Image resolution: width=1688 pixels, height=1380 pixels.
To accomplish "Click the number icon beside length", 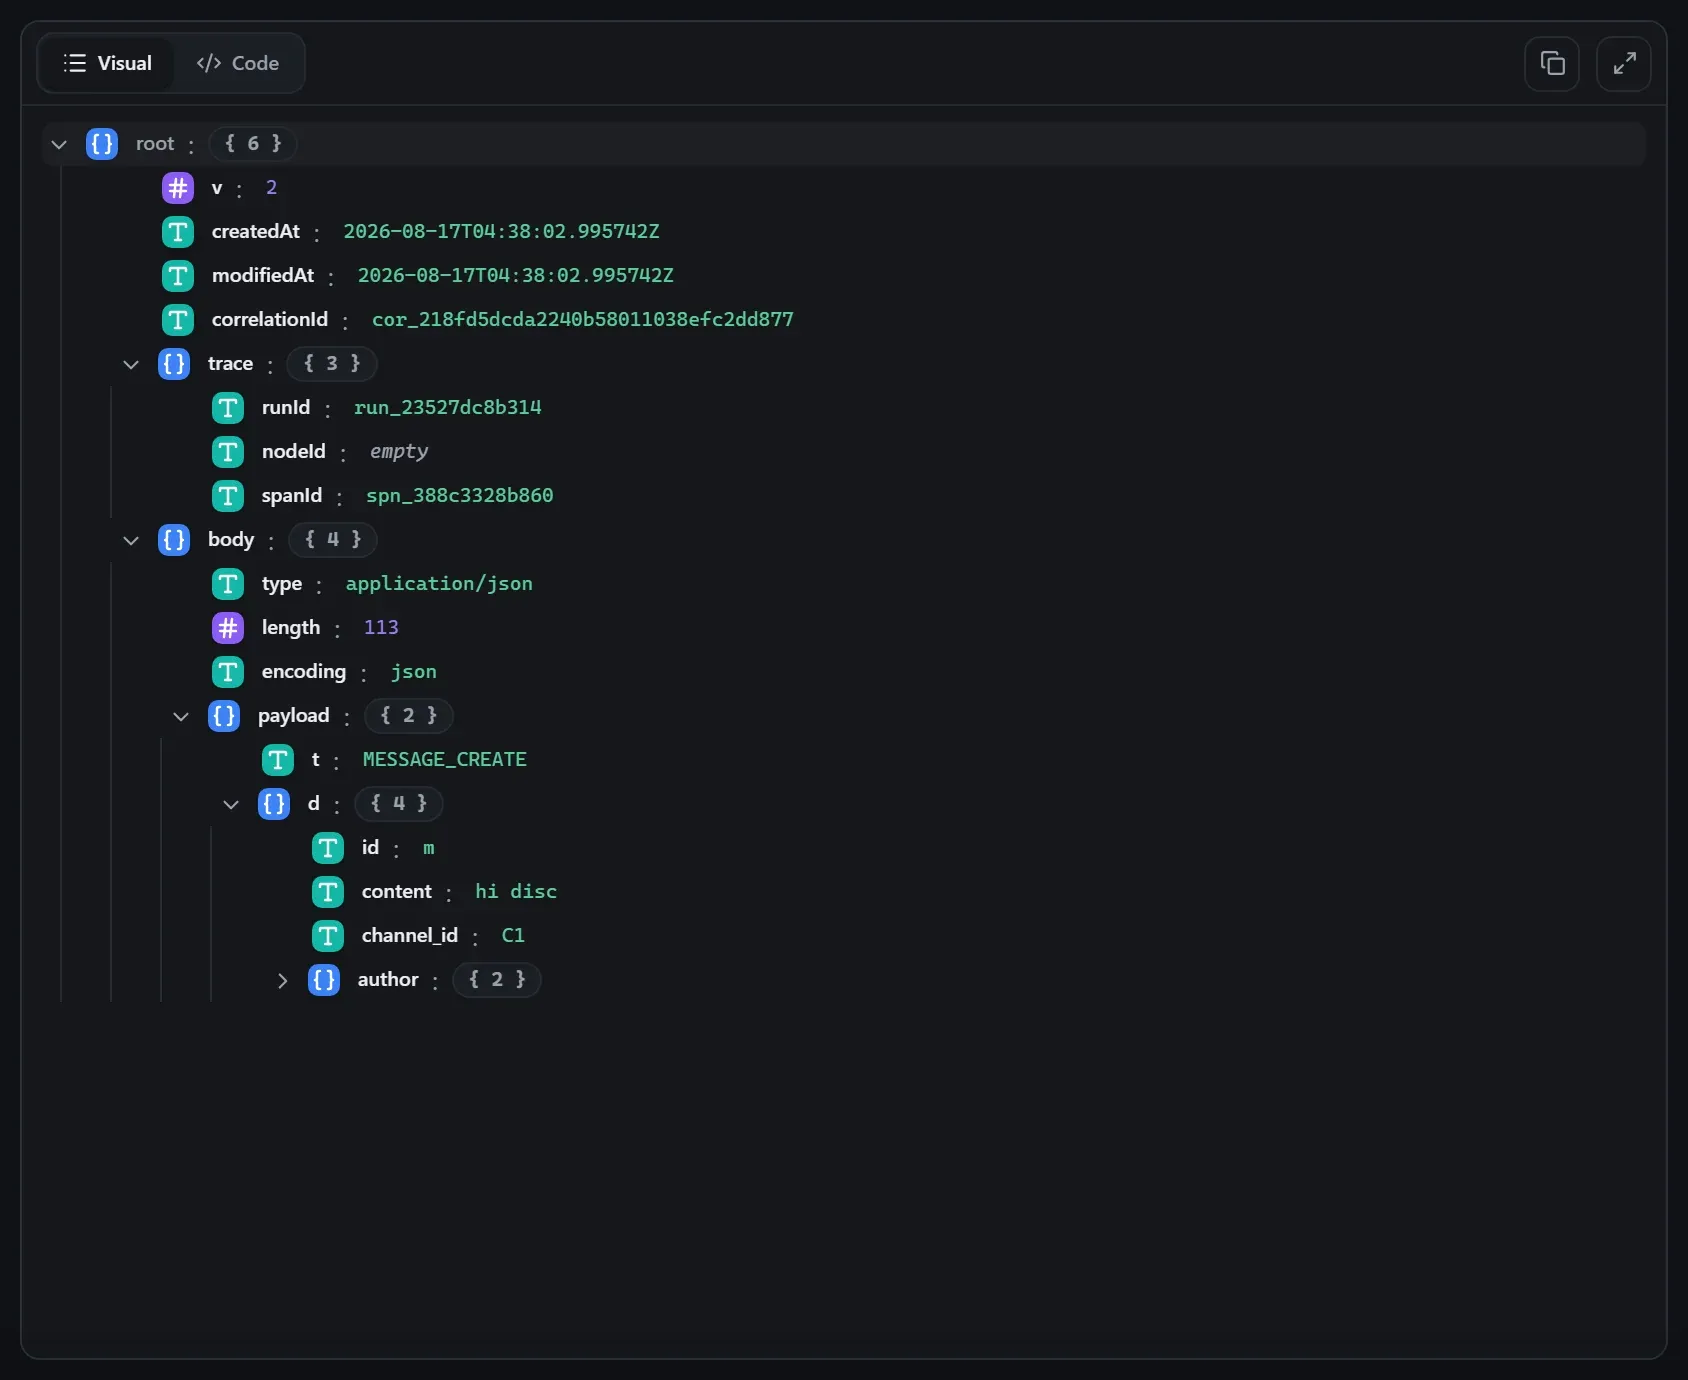I will (228, 628).
